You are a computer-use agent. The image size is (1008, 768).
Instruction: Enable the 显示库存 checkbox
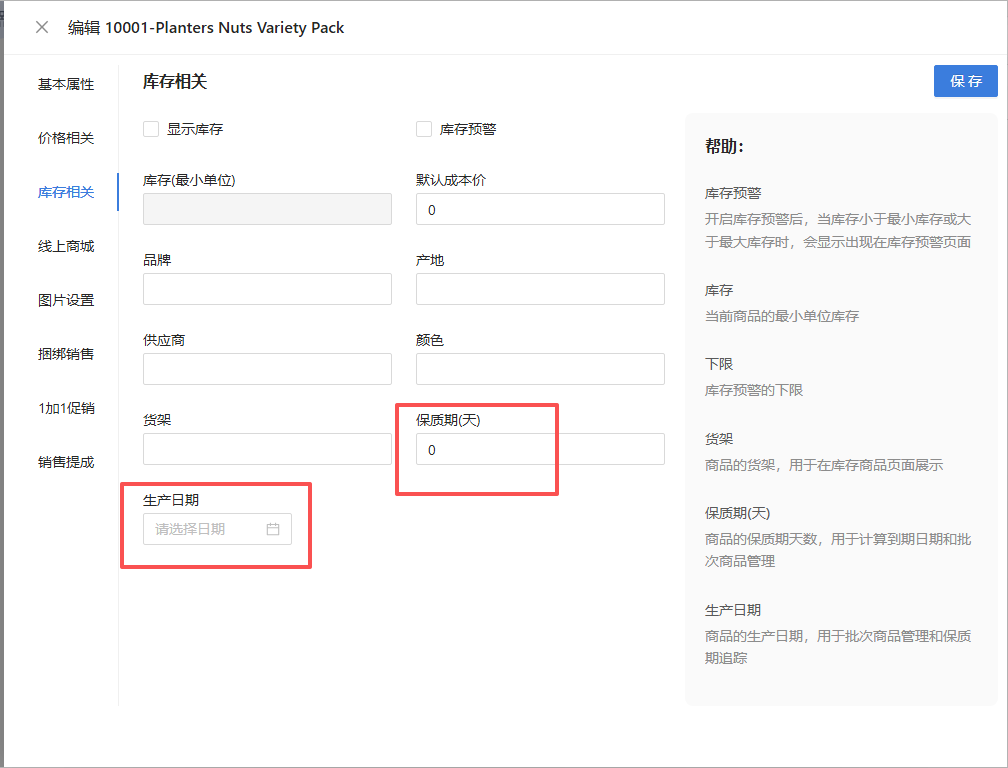[151, 129]
